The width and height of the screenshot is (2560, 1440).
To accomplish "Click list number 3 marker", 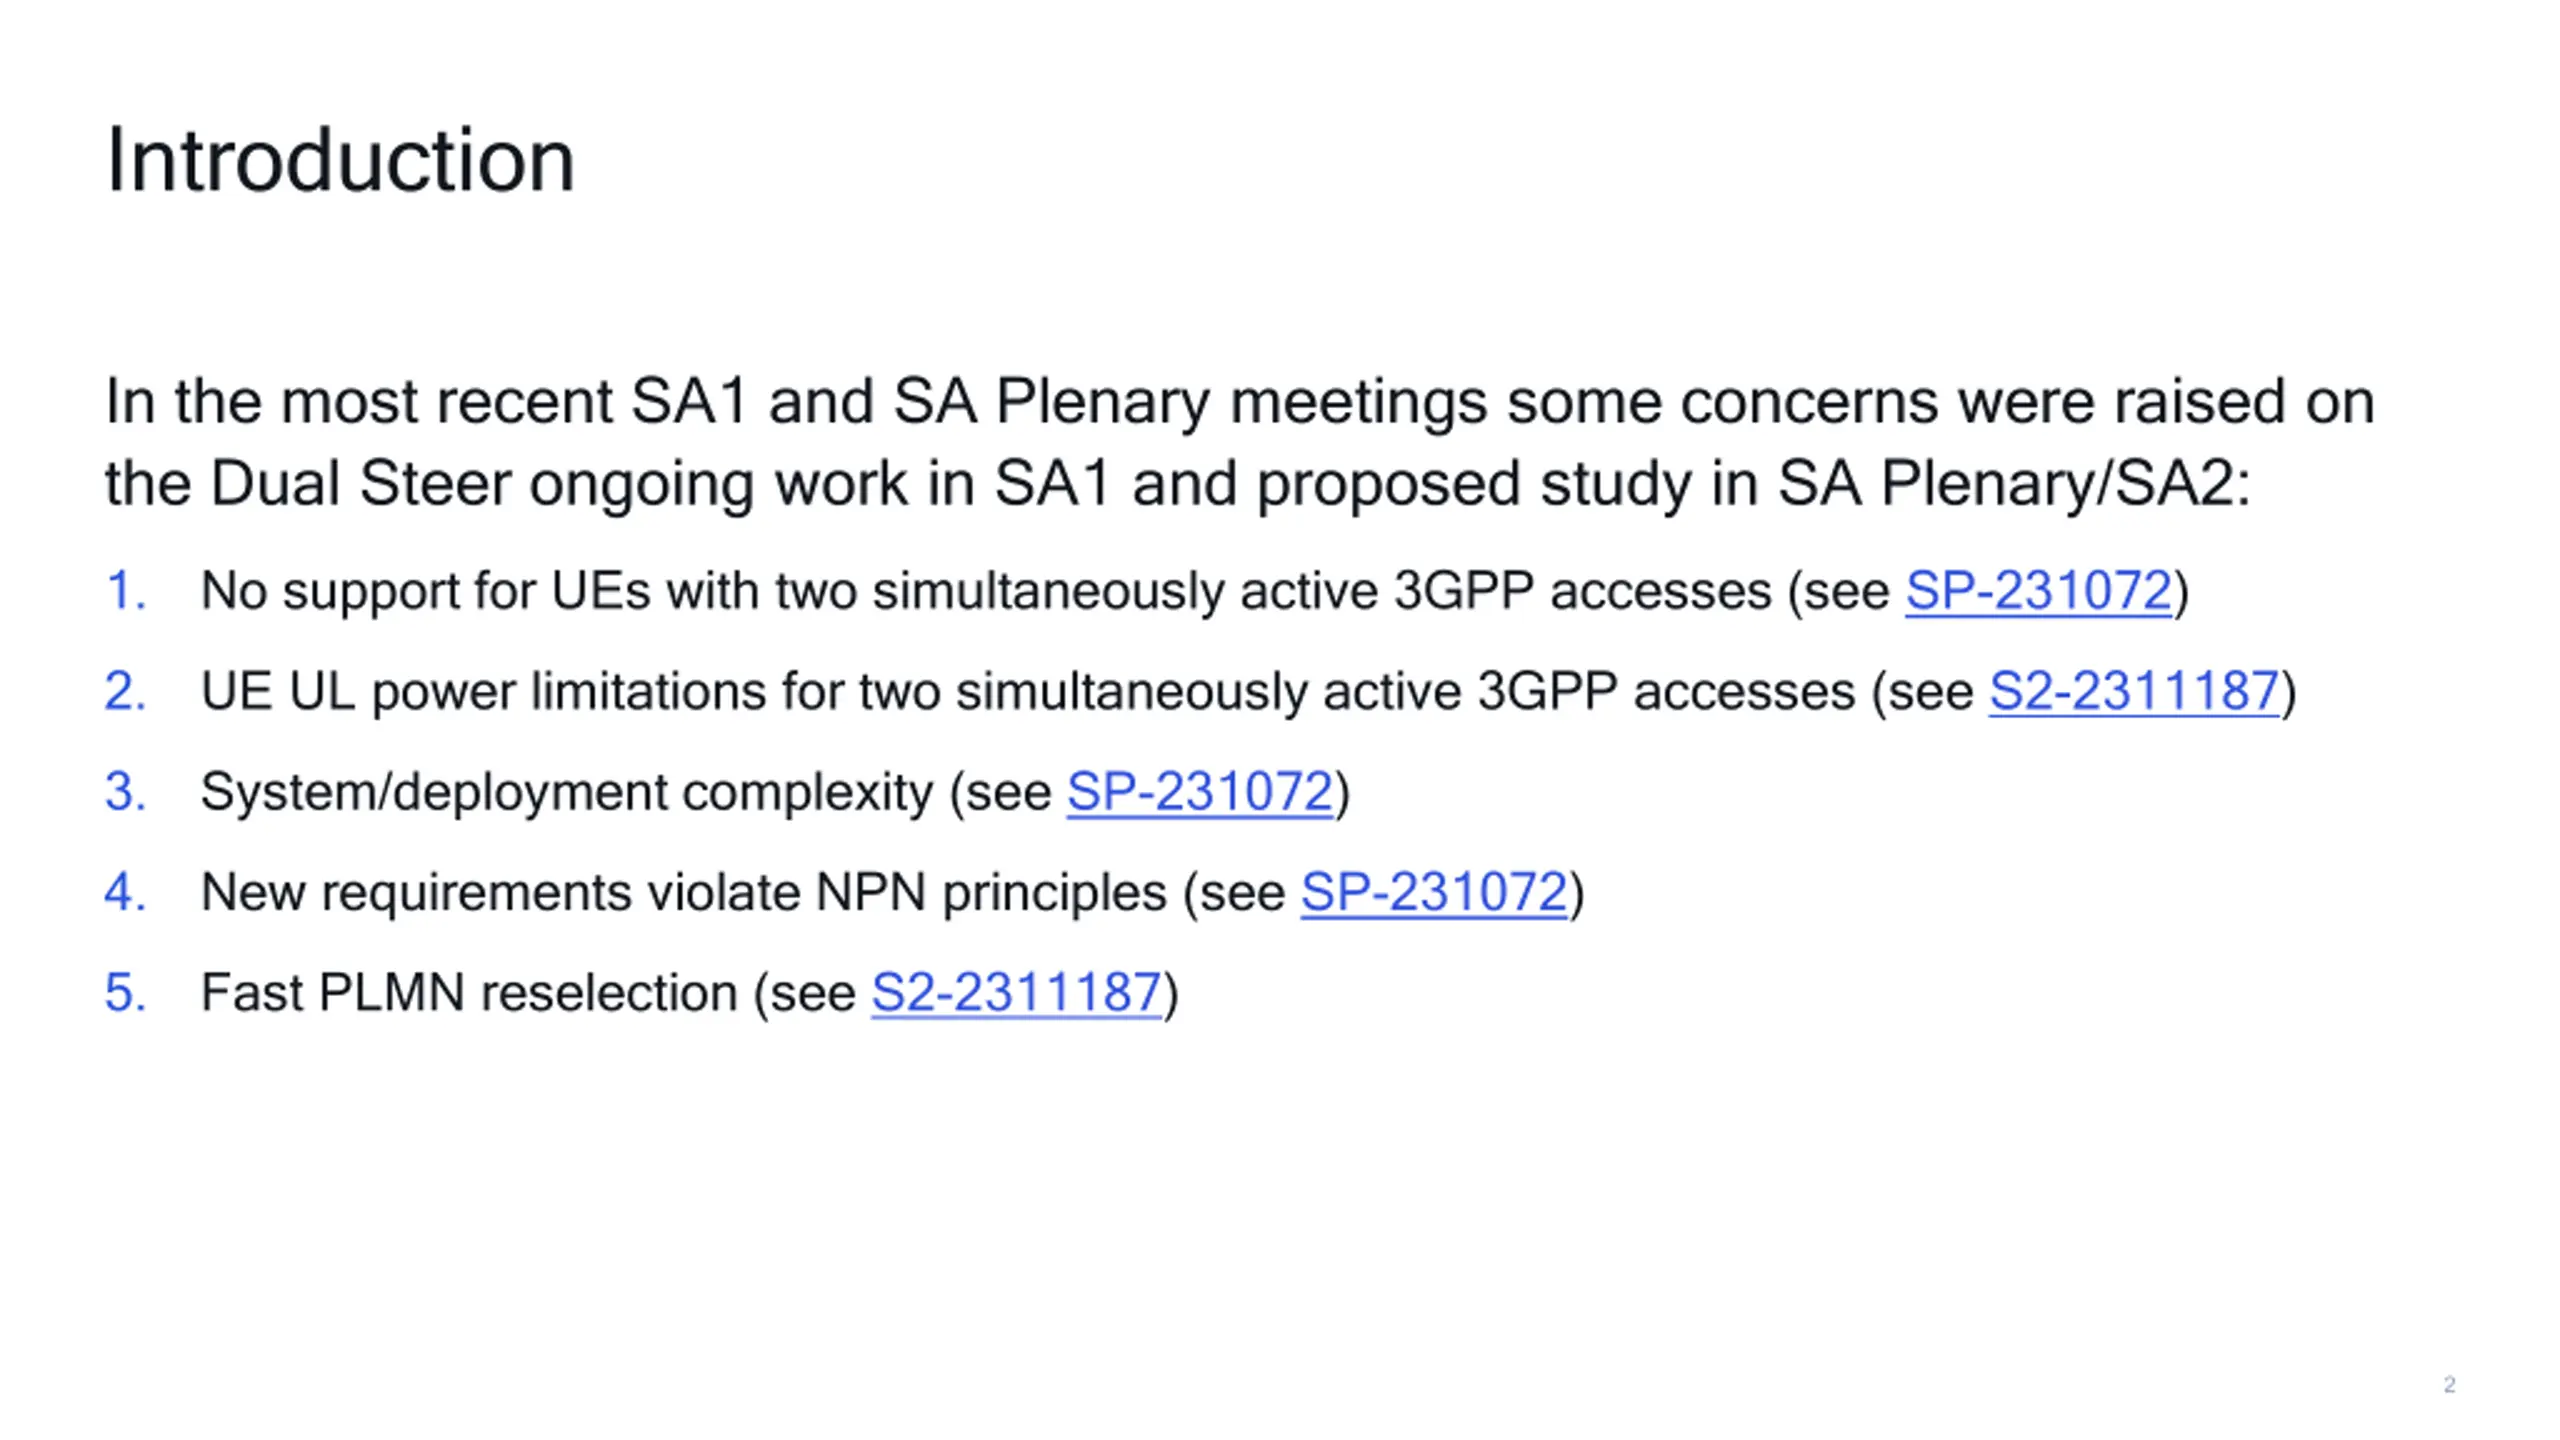I will tap(126, 792).
